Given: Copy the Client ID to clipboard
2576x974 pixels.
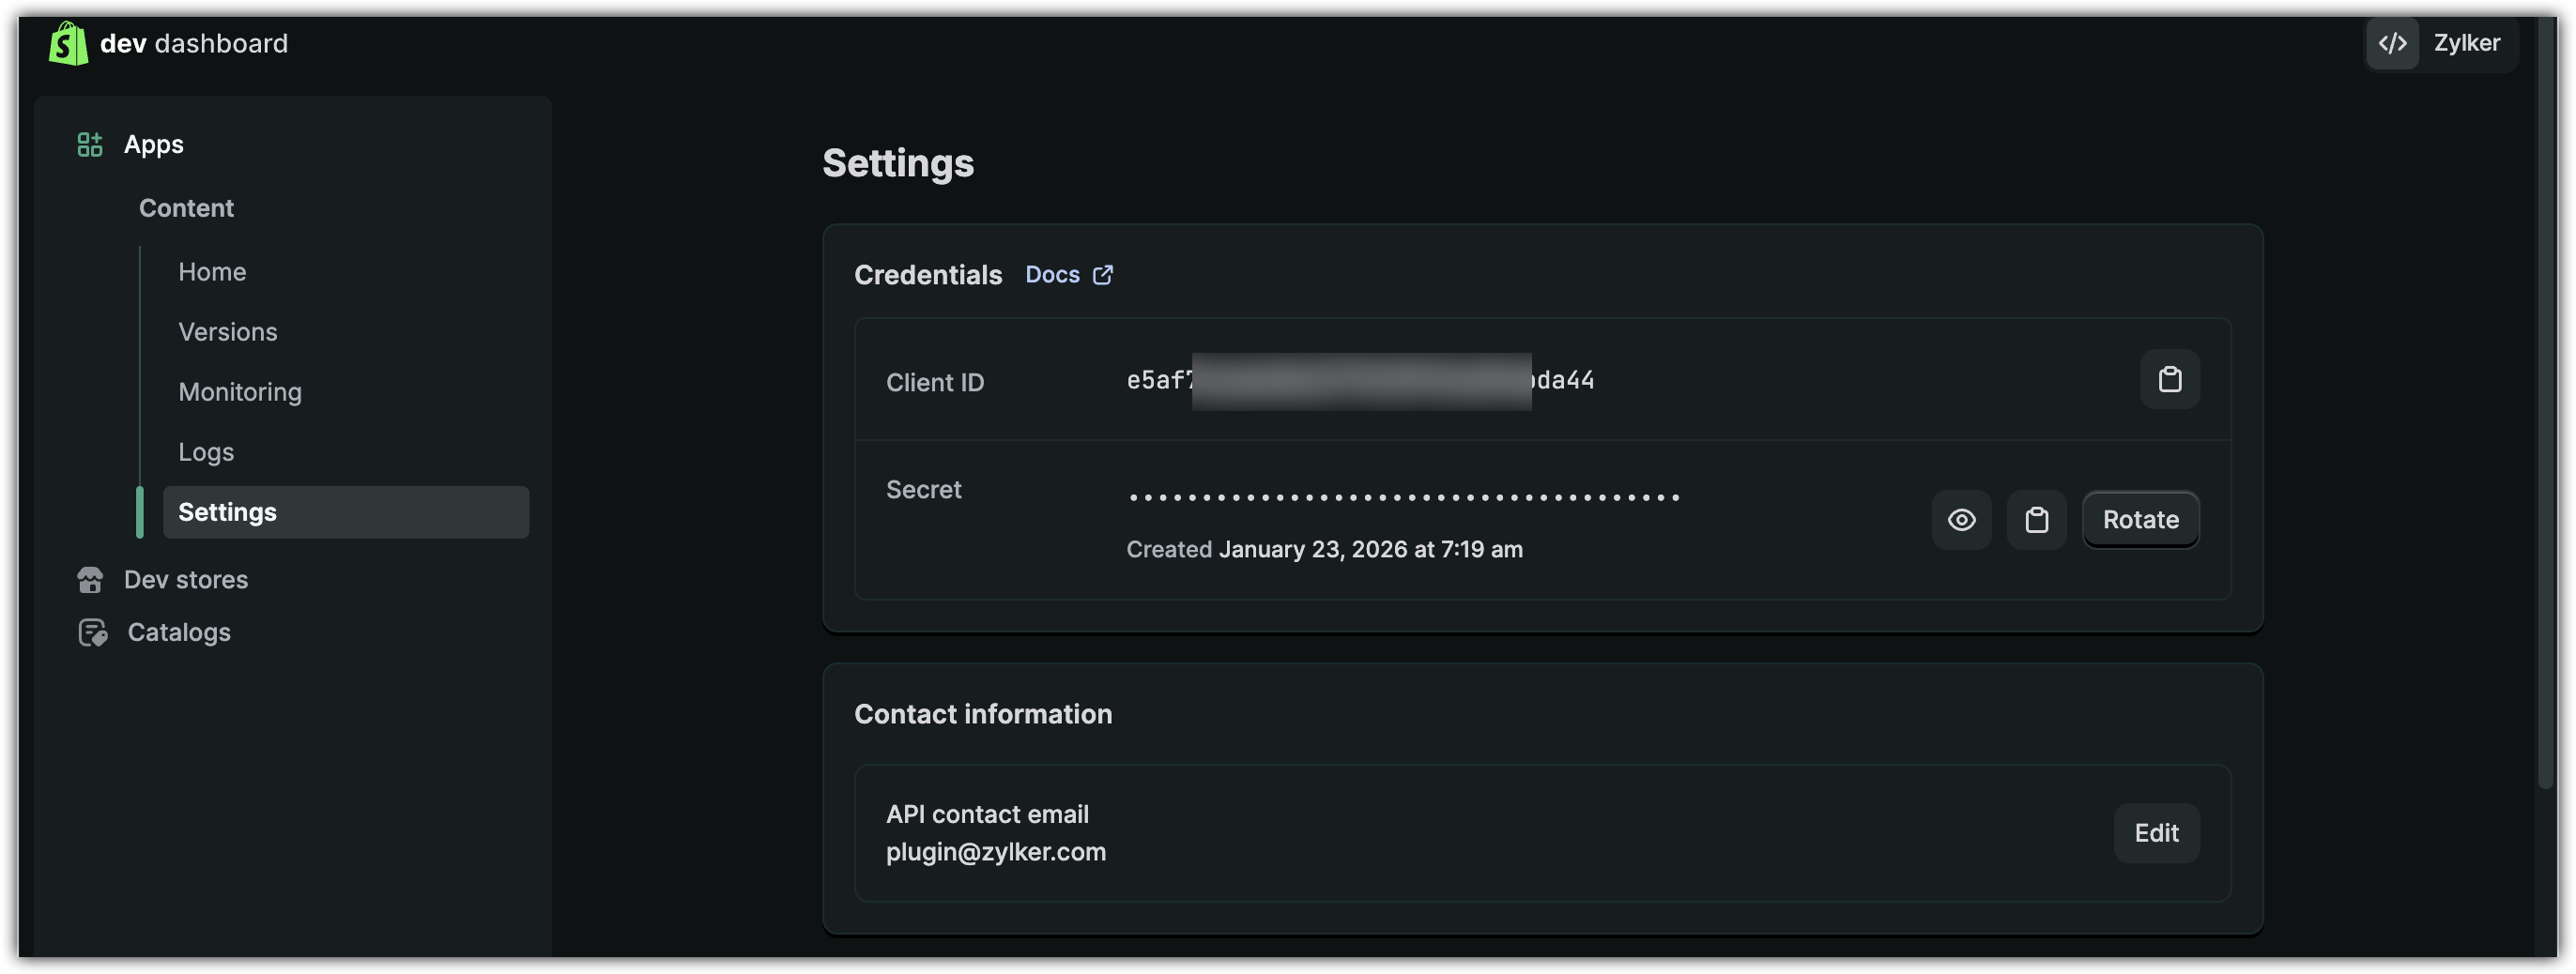Looking at the screenshot, I should [2169, 379].
